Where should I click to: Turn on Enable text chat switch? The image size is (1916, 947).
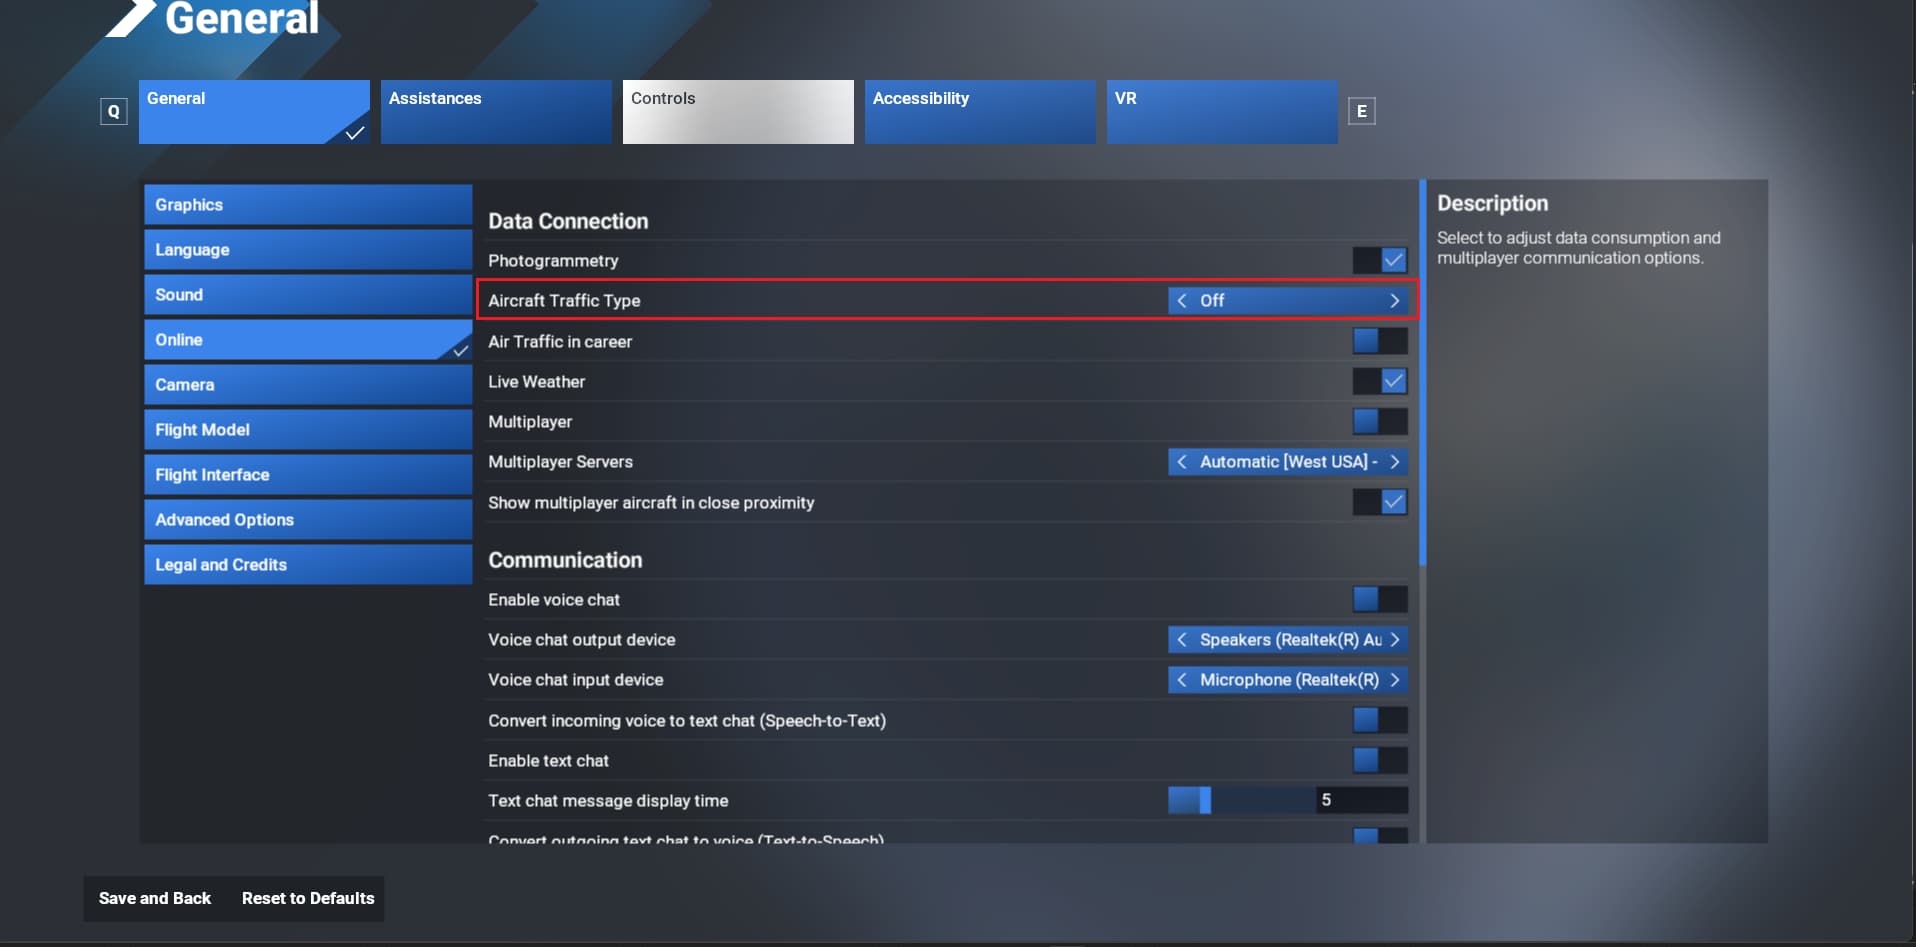pos(1380,760)
